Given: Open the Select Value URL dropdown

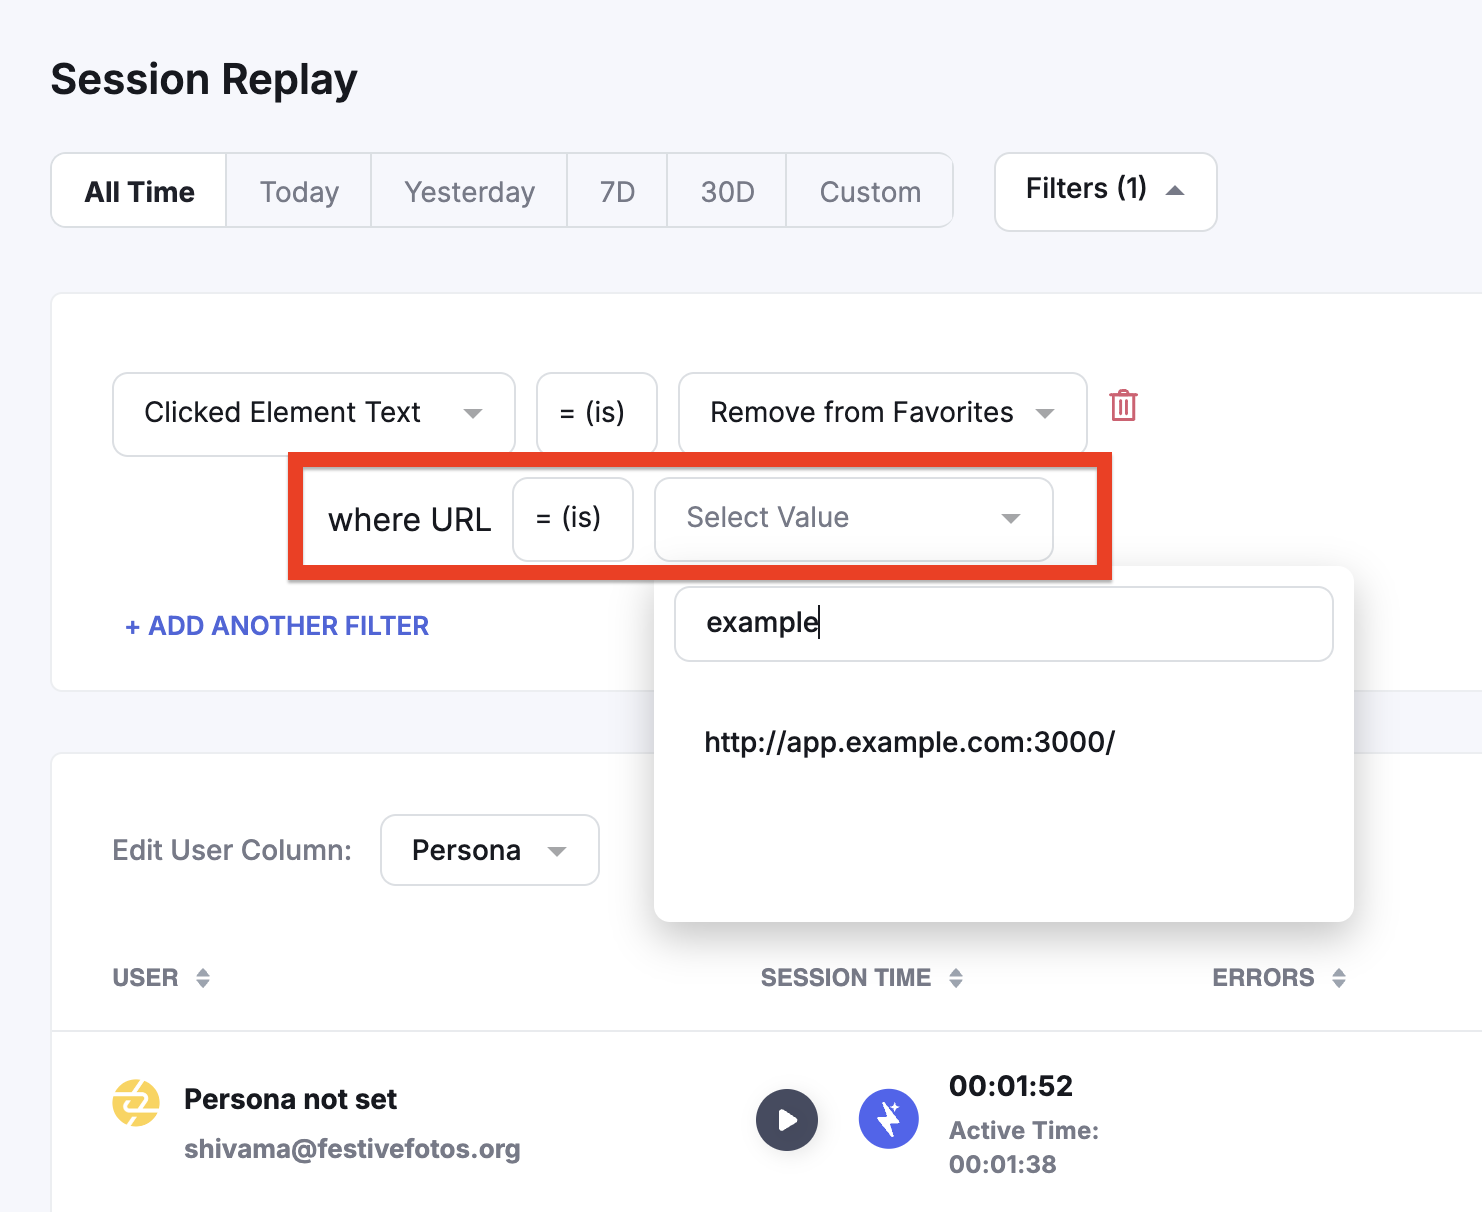Looking at the screenshot, I should click(x=852, y=518).
